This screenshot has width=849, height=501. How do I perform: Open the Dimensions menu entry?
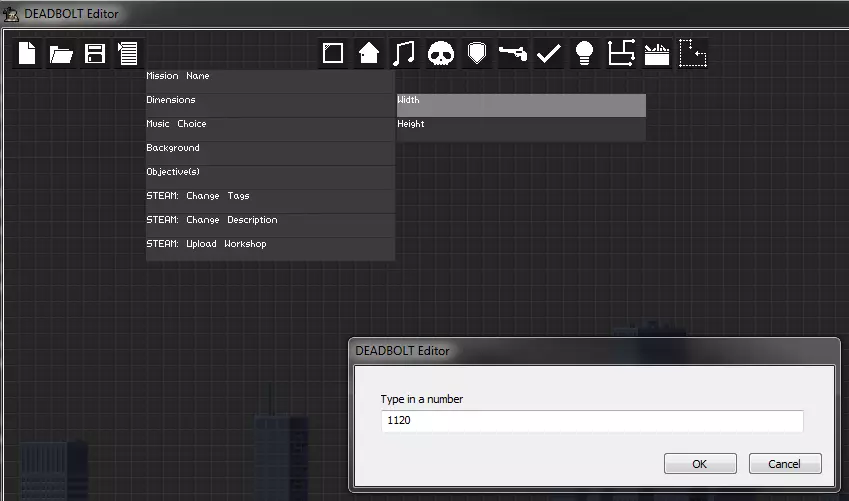(x=270, y=105)
